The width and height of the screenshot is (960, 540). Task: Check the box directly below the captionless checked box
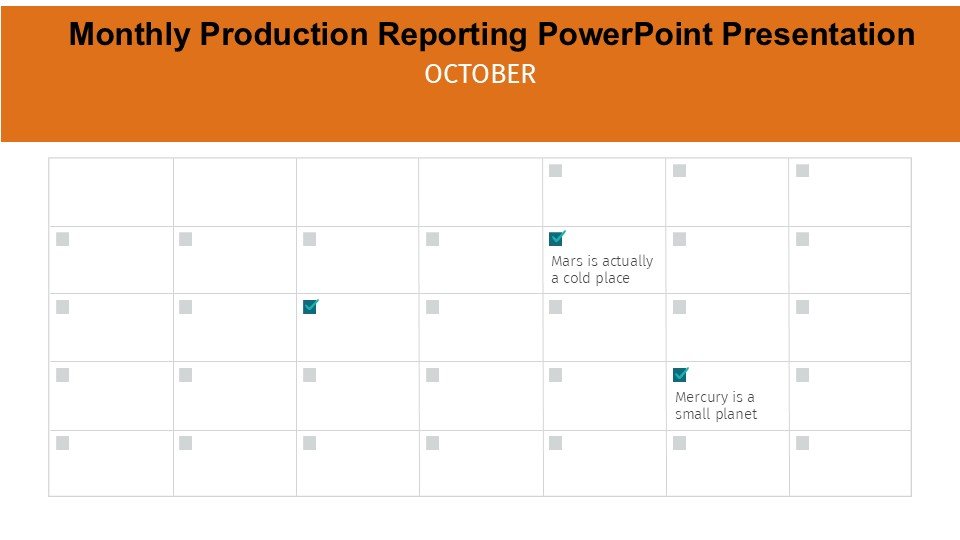click(310, 375)
